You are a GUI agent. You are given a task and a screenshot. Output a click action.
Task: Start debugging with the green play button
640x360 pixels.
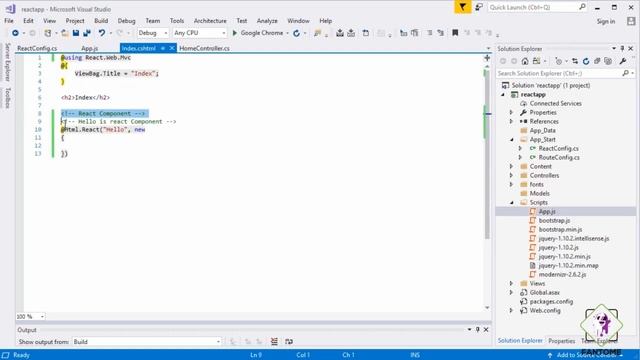coord(235,33)
